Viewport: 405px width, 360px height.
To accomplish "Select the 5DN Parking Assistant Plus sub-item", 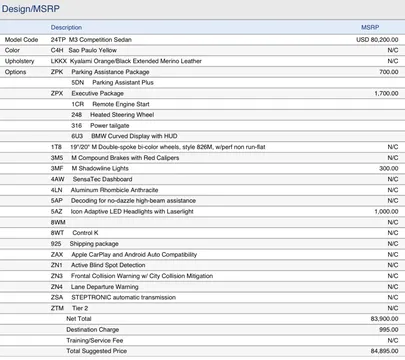I will tap(112, 83).
